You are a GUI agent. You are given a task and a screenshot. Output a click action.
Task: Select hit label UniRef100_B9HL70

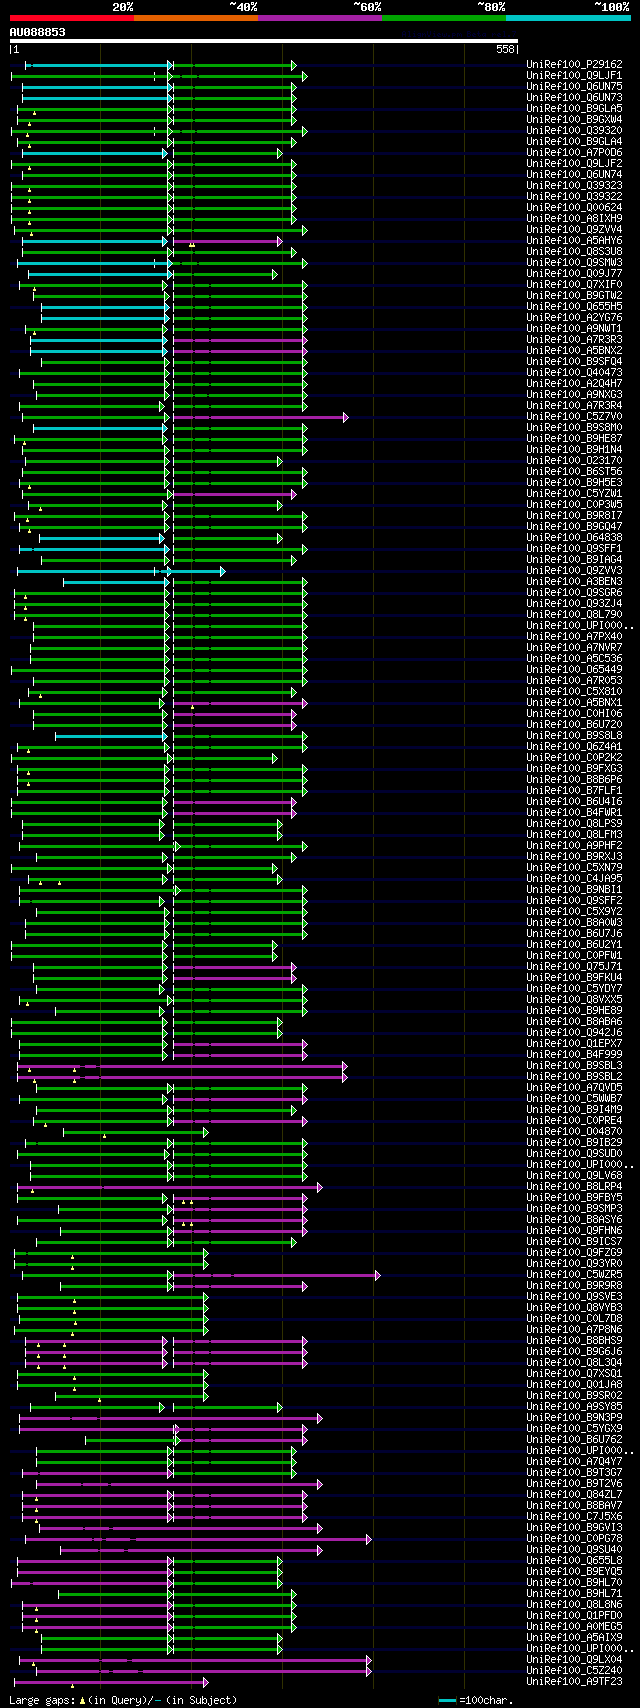point(574,1583)
